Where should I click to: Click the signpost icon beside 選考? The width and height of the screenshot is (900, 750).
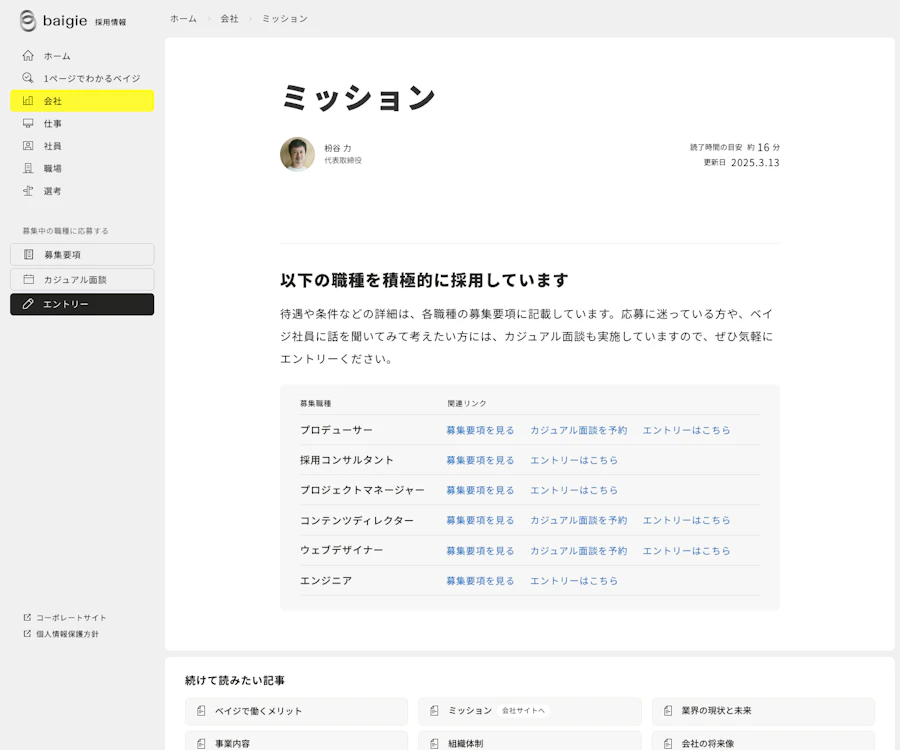[x=28, y=191]
